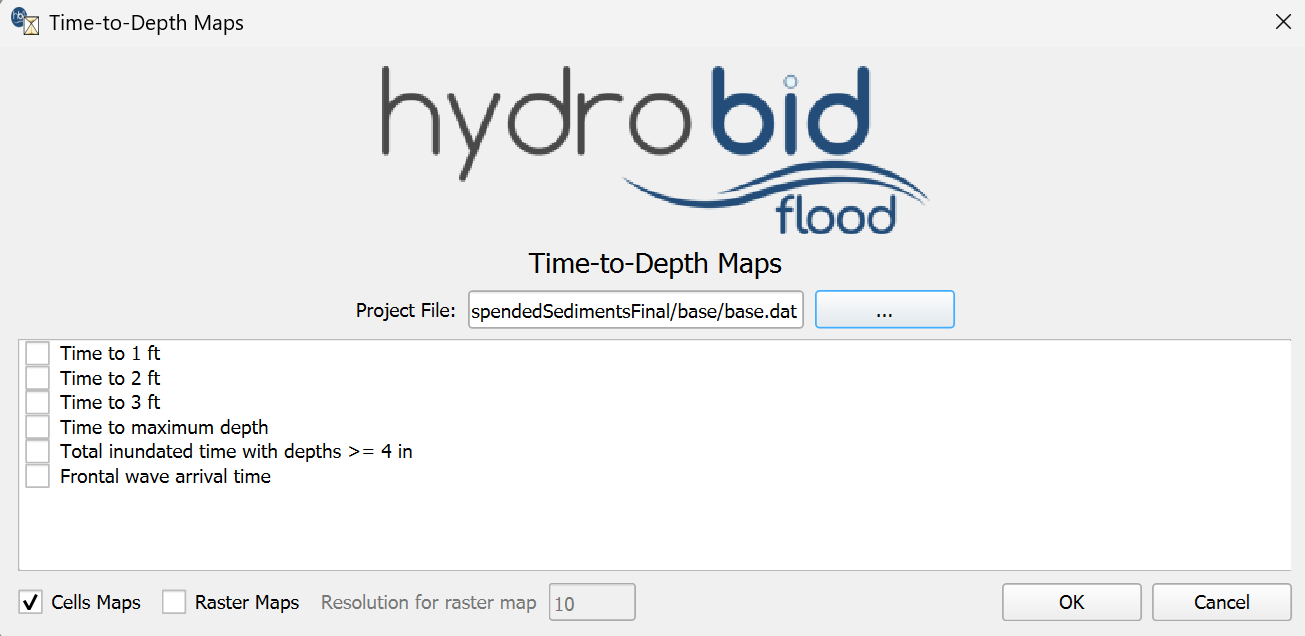Uncheck the Cells Maps option
This screenshot has width=1305, height=636.
[x=32, y=602]
